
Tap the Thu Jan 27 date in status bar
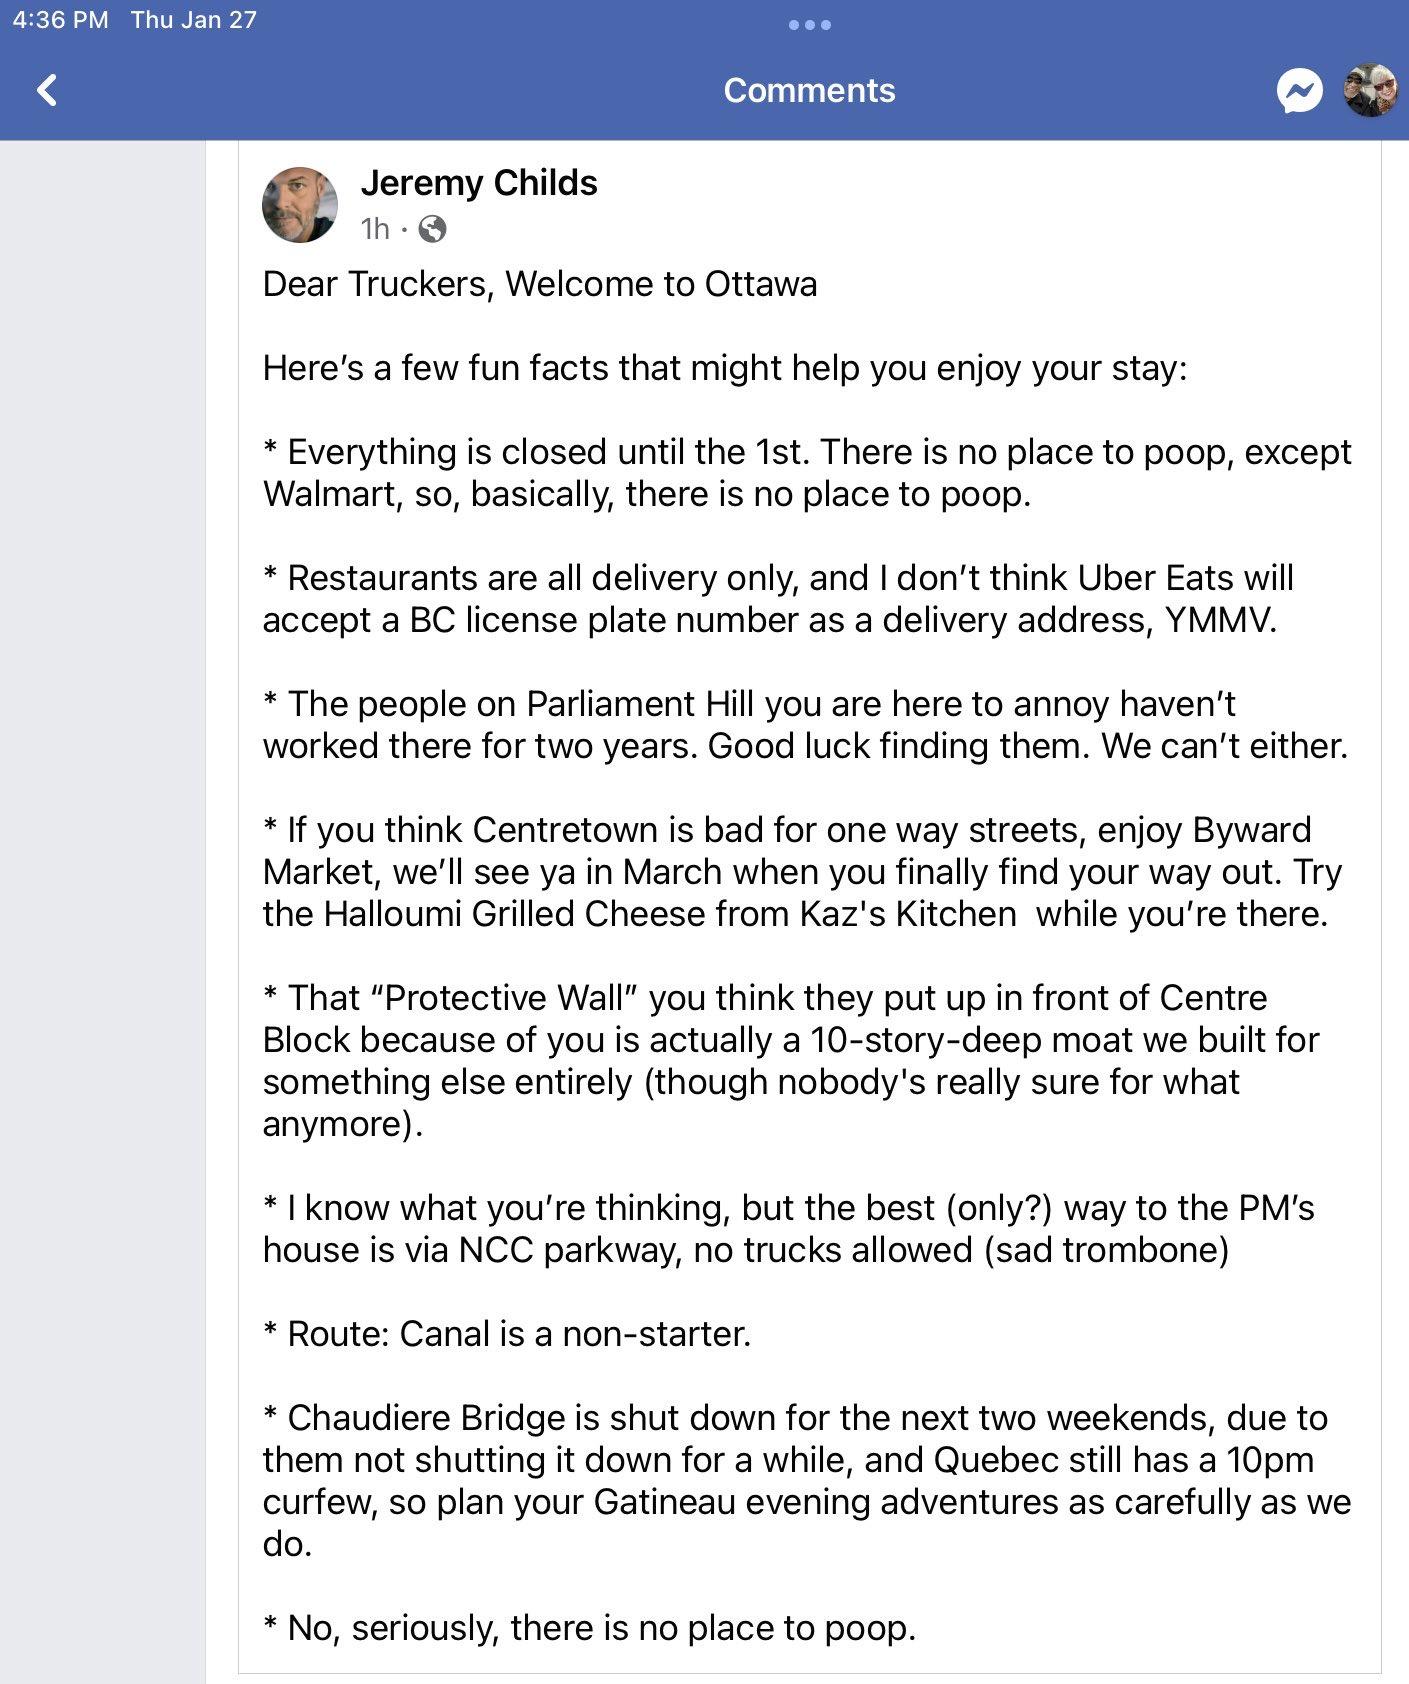tap(194, 20)
